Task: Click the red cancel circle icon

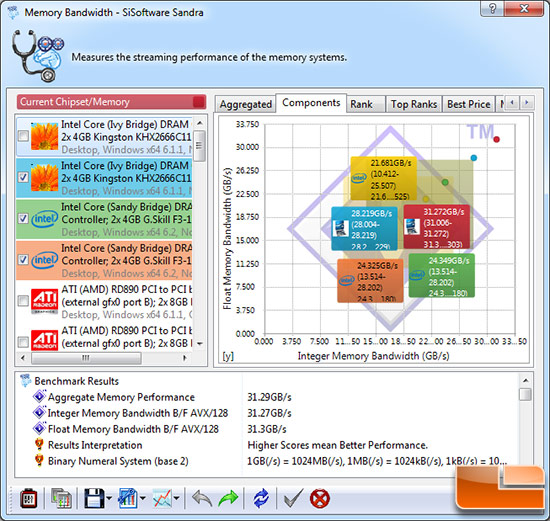Action: click(320, 498)
